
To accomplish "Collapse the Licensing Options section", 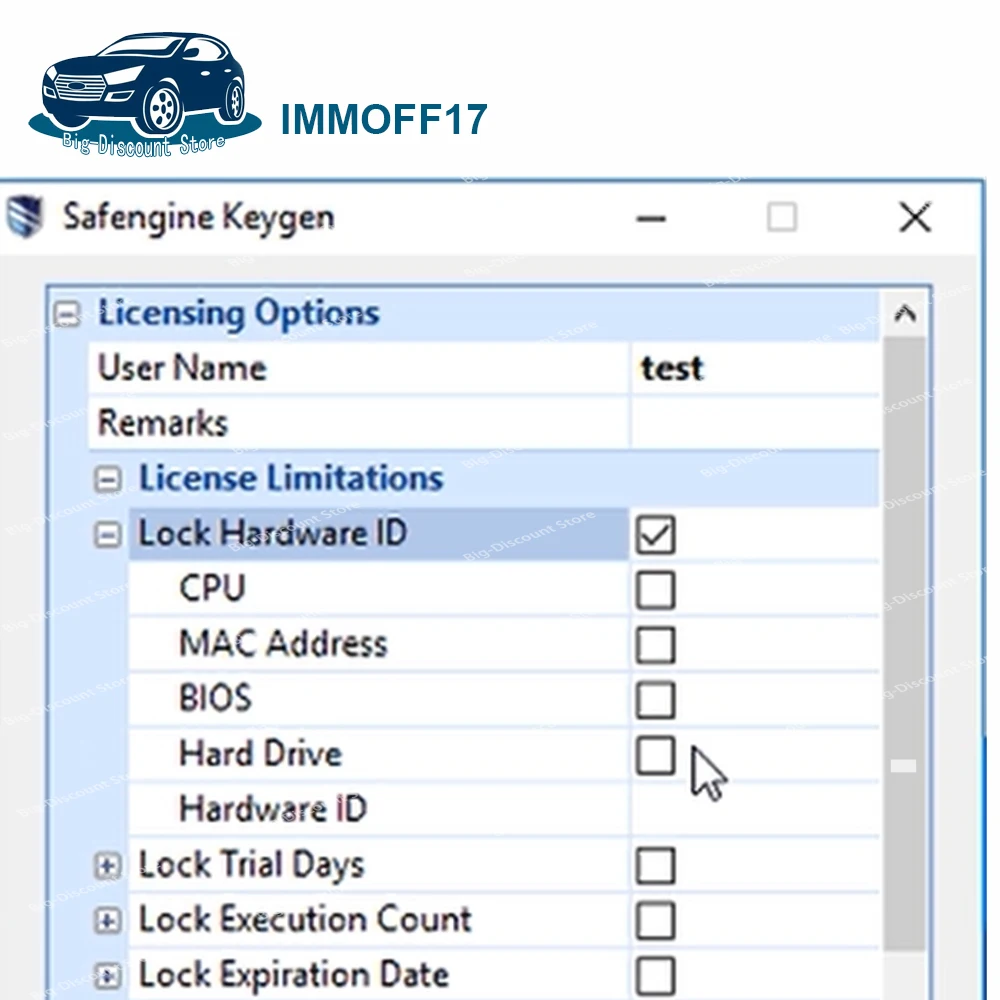I will coord(67,314).
